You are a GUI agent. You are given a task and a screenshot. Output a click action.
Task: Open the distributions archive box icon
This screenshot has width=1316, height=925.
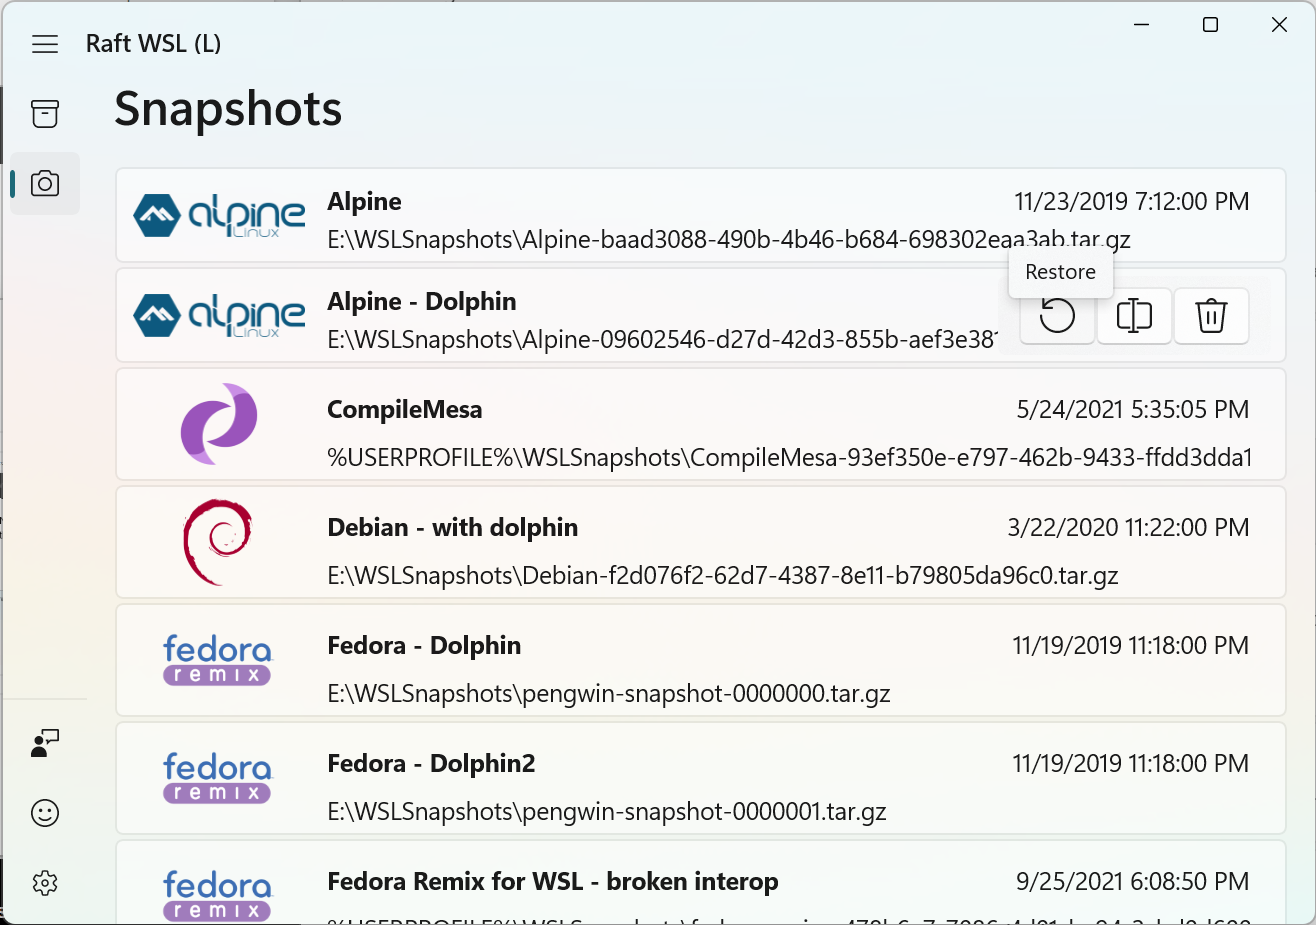pos(45,114)
